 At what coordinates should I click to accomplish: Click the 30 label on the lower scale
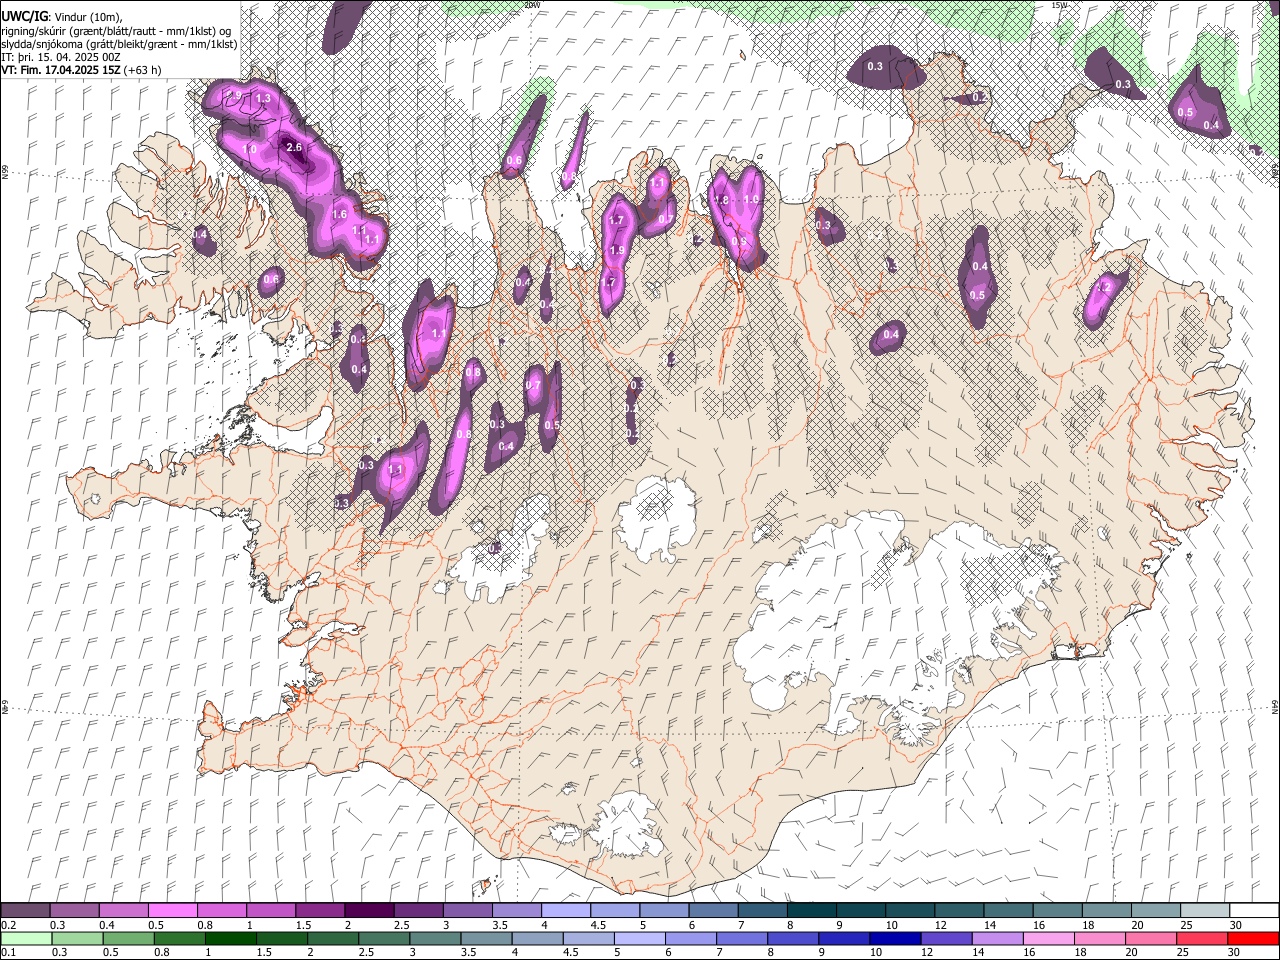[x=1236, y=952]
